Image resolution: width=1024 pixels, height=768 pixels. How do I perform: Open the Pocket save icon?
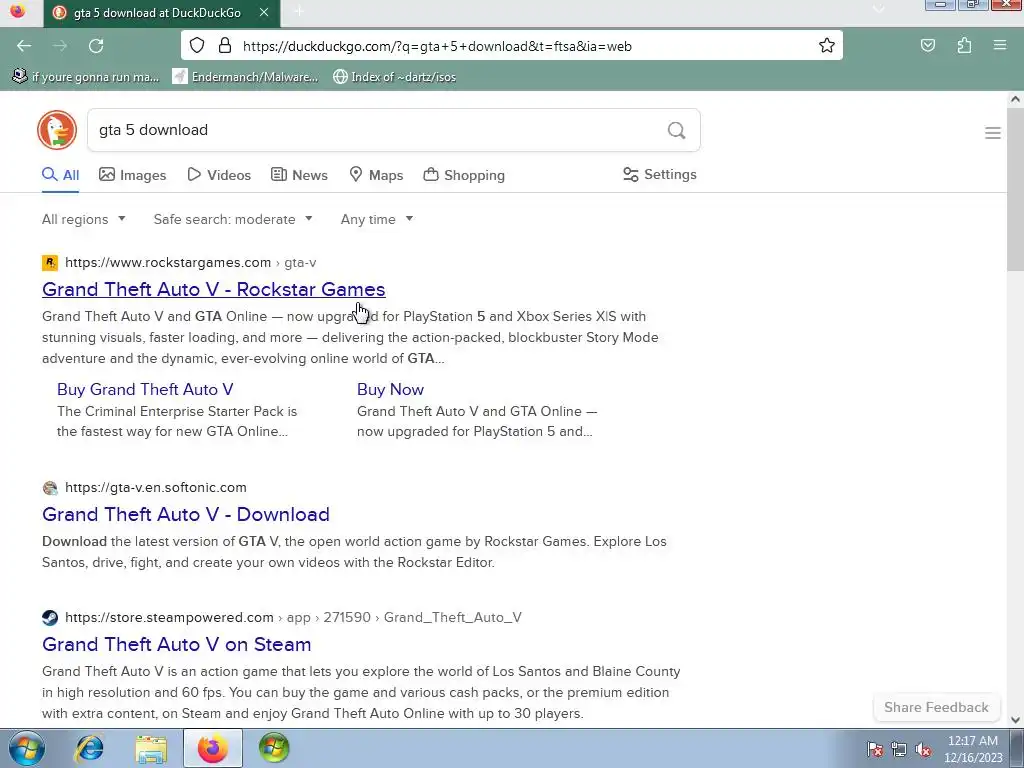tap(928, 46)
